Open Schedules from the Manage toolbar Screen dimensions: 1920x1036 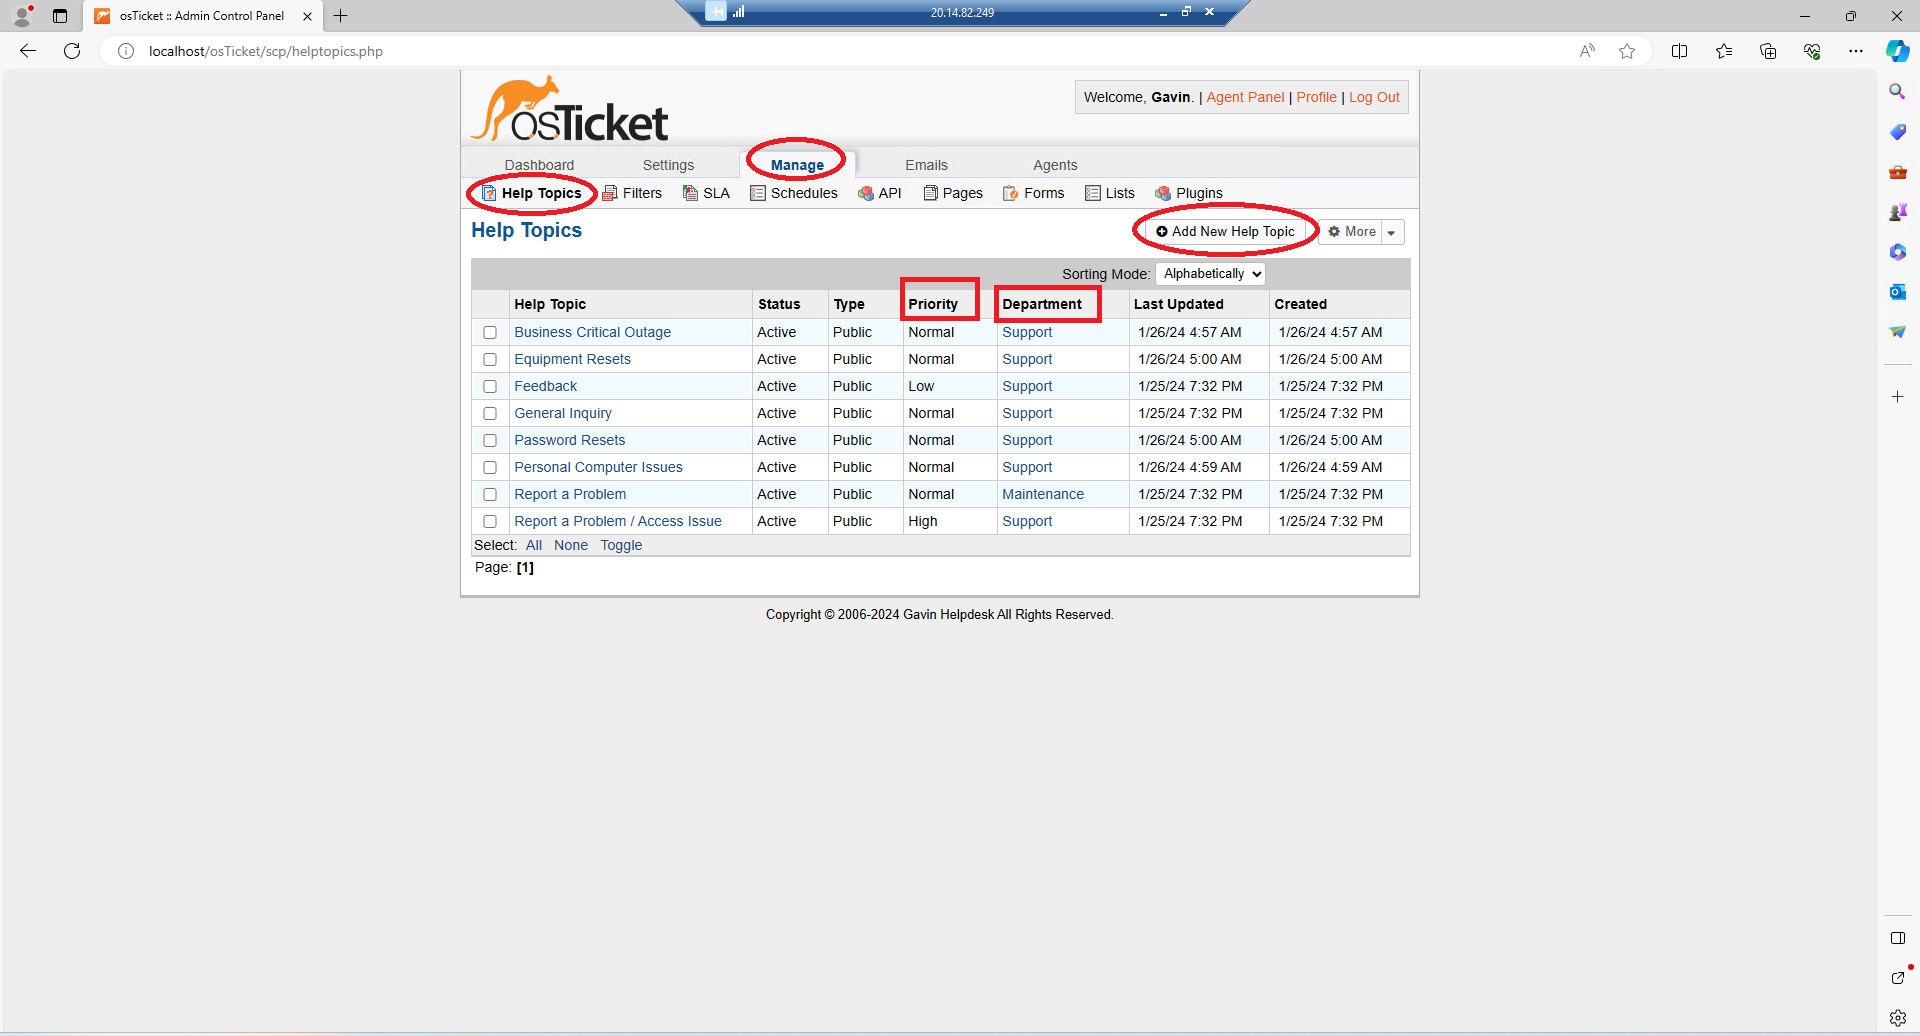pyautogui.click(x=759, y=193)
